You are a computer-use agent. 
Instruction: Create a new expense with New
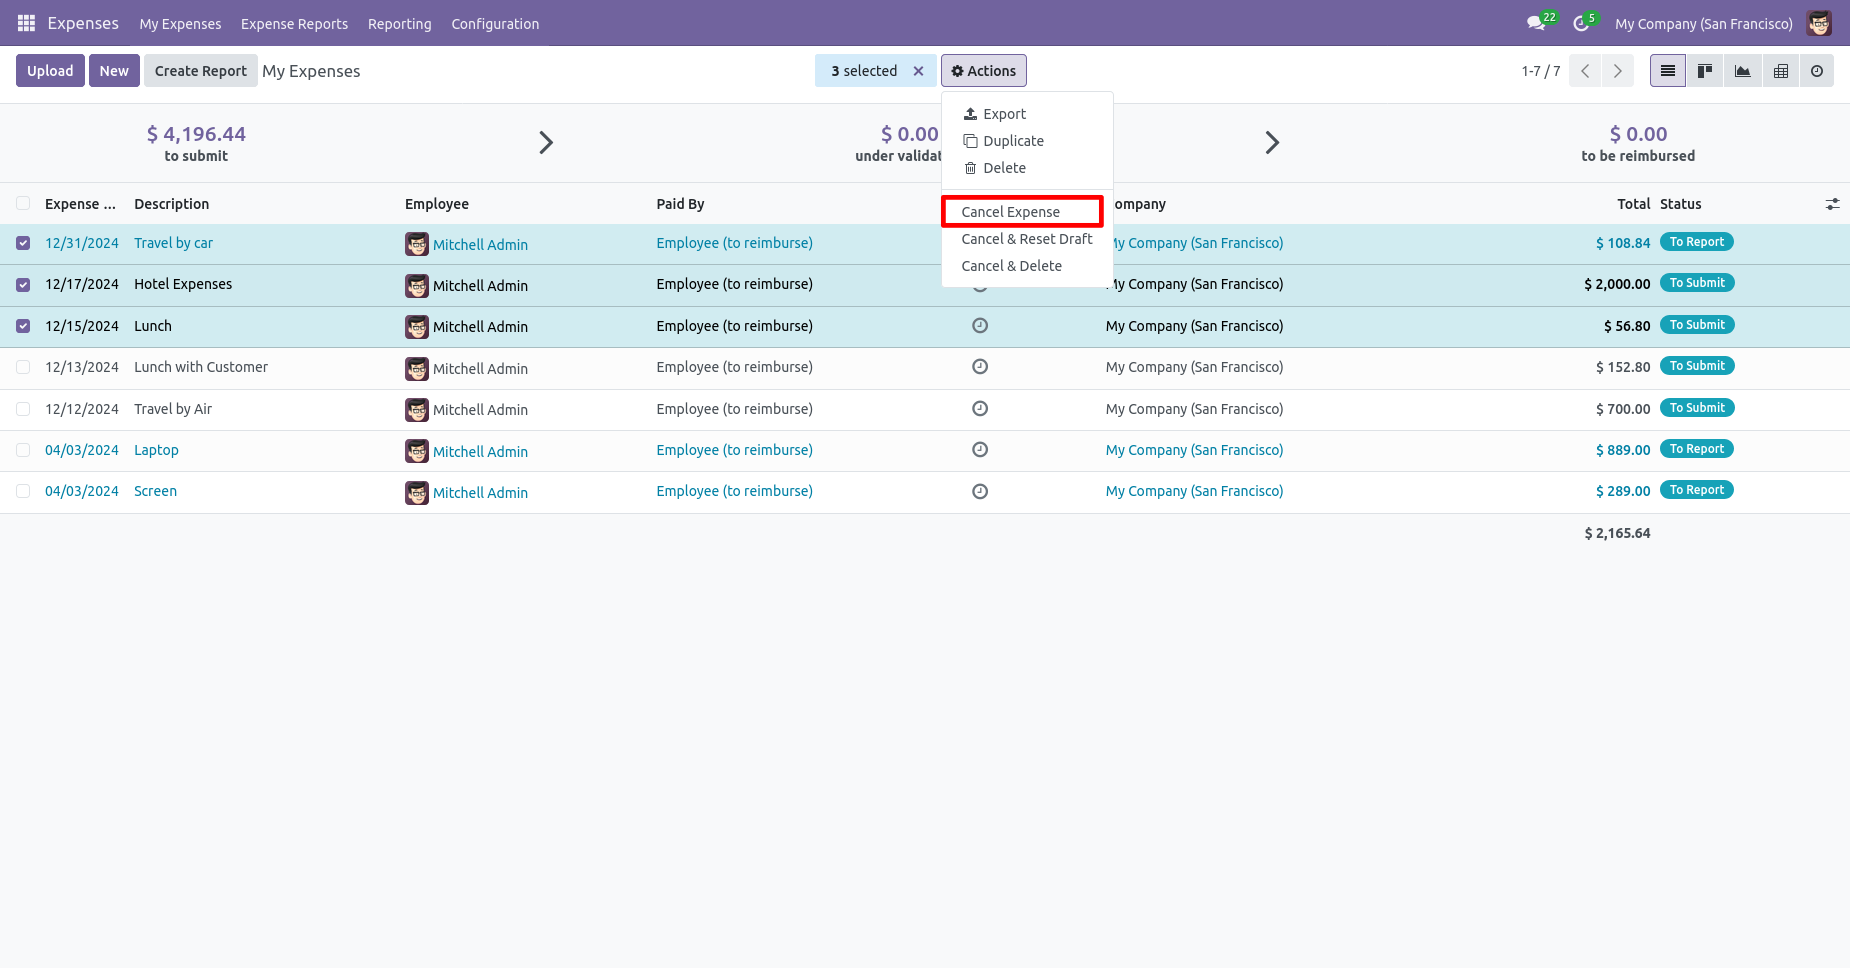[x=114, y=71]
